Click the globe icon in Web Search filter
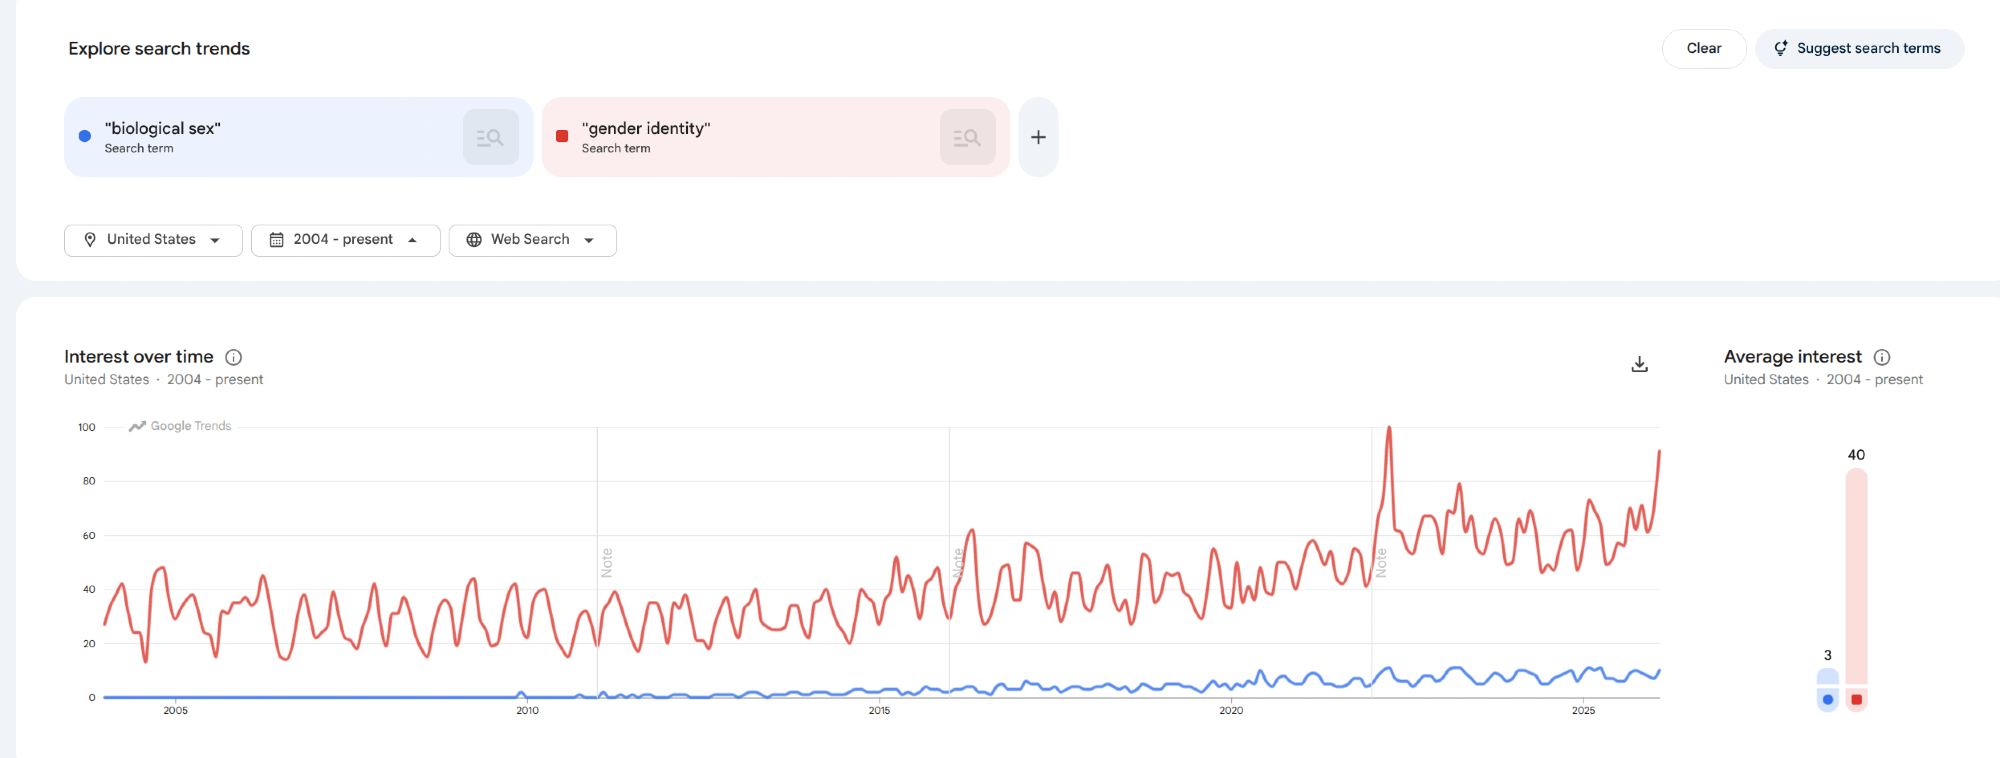 [x=474, y=240]
